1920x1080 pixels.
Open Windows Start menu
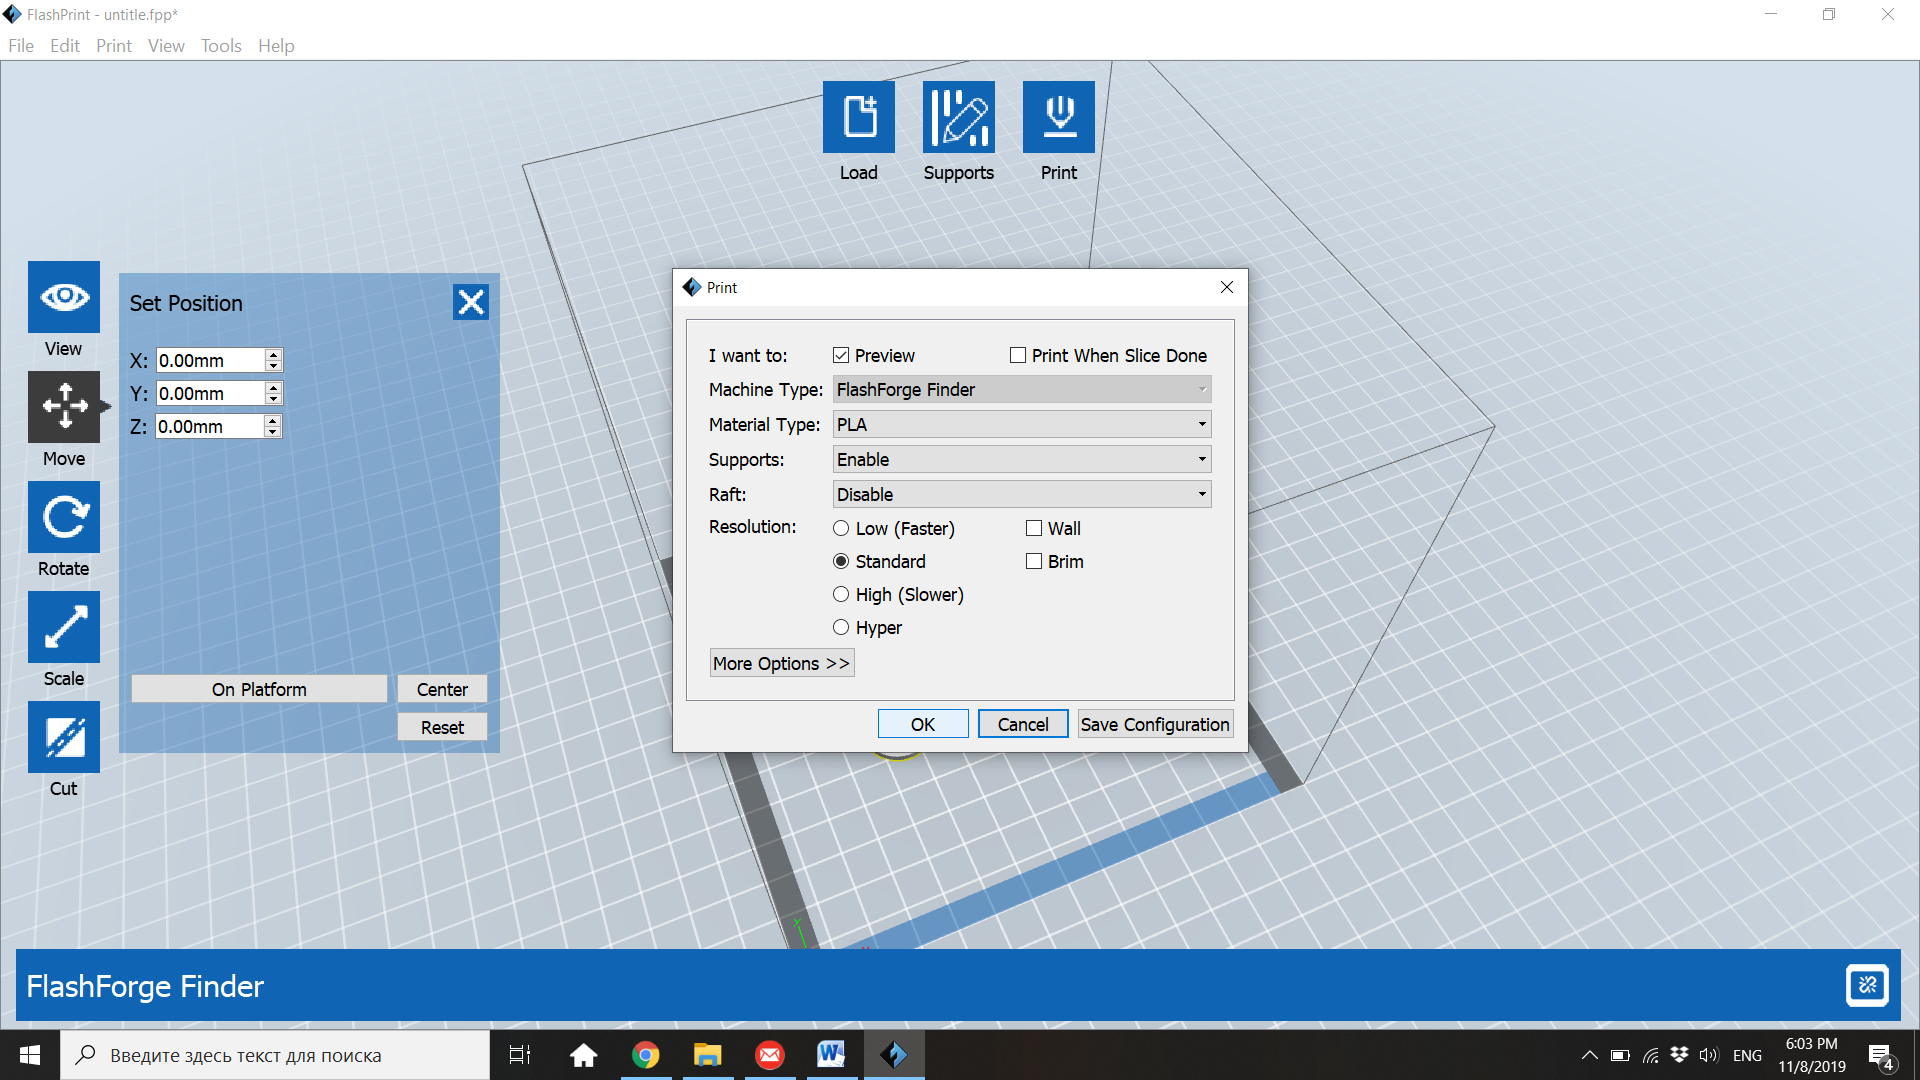(30, 1055)
